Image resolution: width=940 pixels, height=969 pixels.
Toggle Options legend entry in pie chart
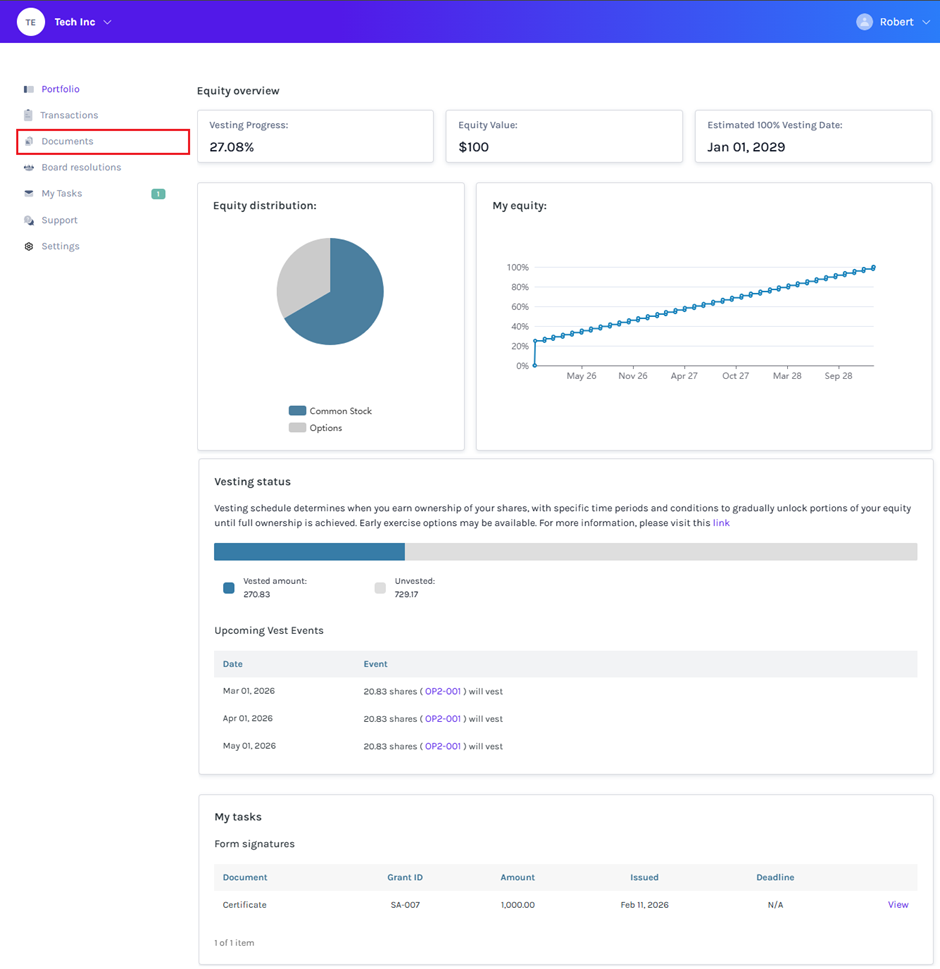[x=316, y=428]
